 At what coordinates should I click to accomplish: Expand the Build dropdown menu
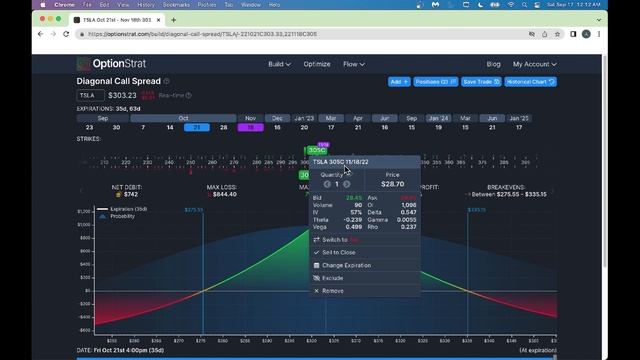279,64
